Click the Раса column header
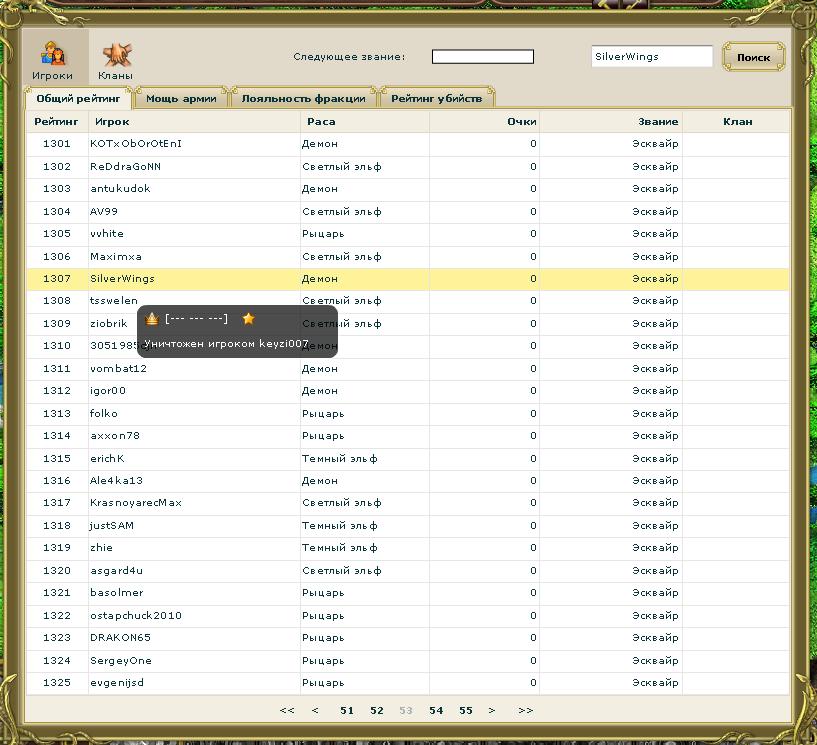The height and width of the screenshot is (745, 817). tap(319, 121)
